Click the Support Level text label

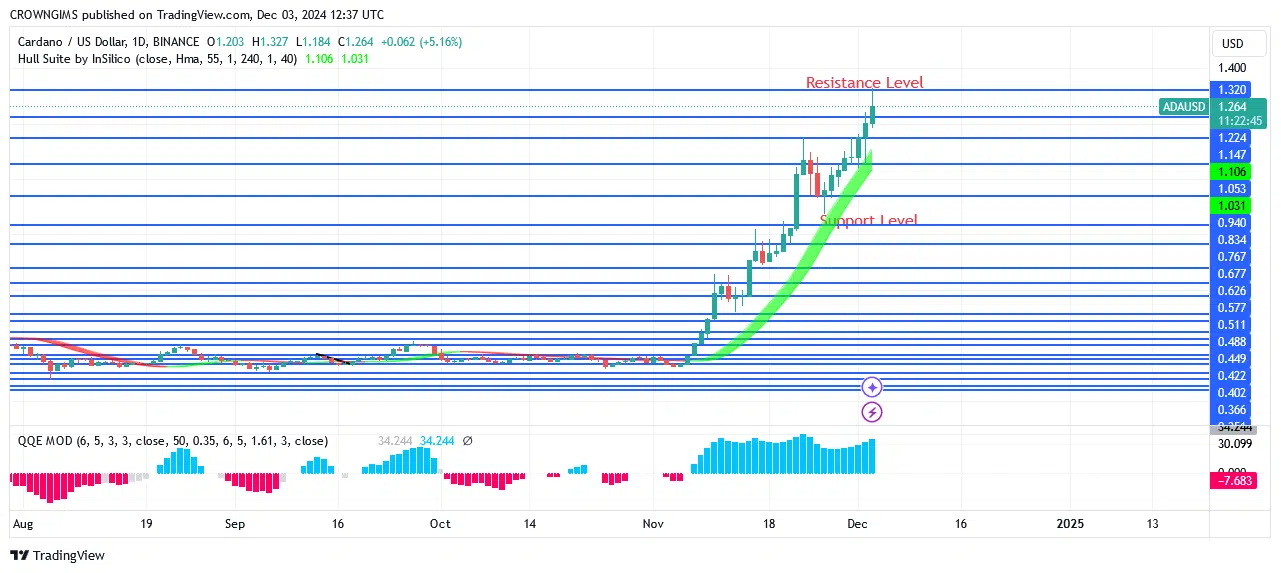point(868,221)
